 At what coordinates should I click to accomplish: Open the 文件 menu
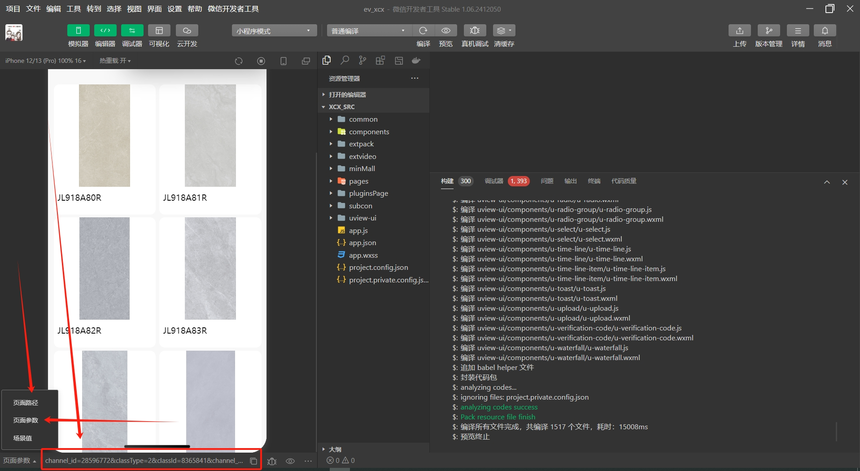(x=33, y=9)
